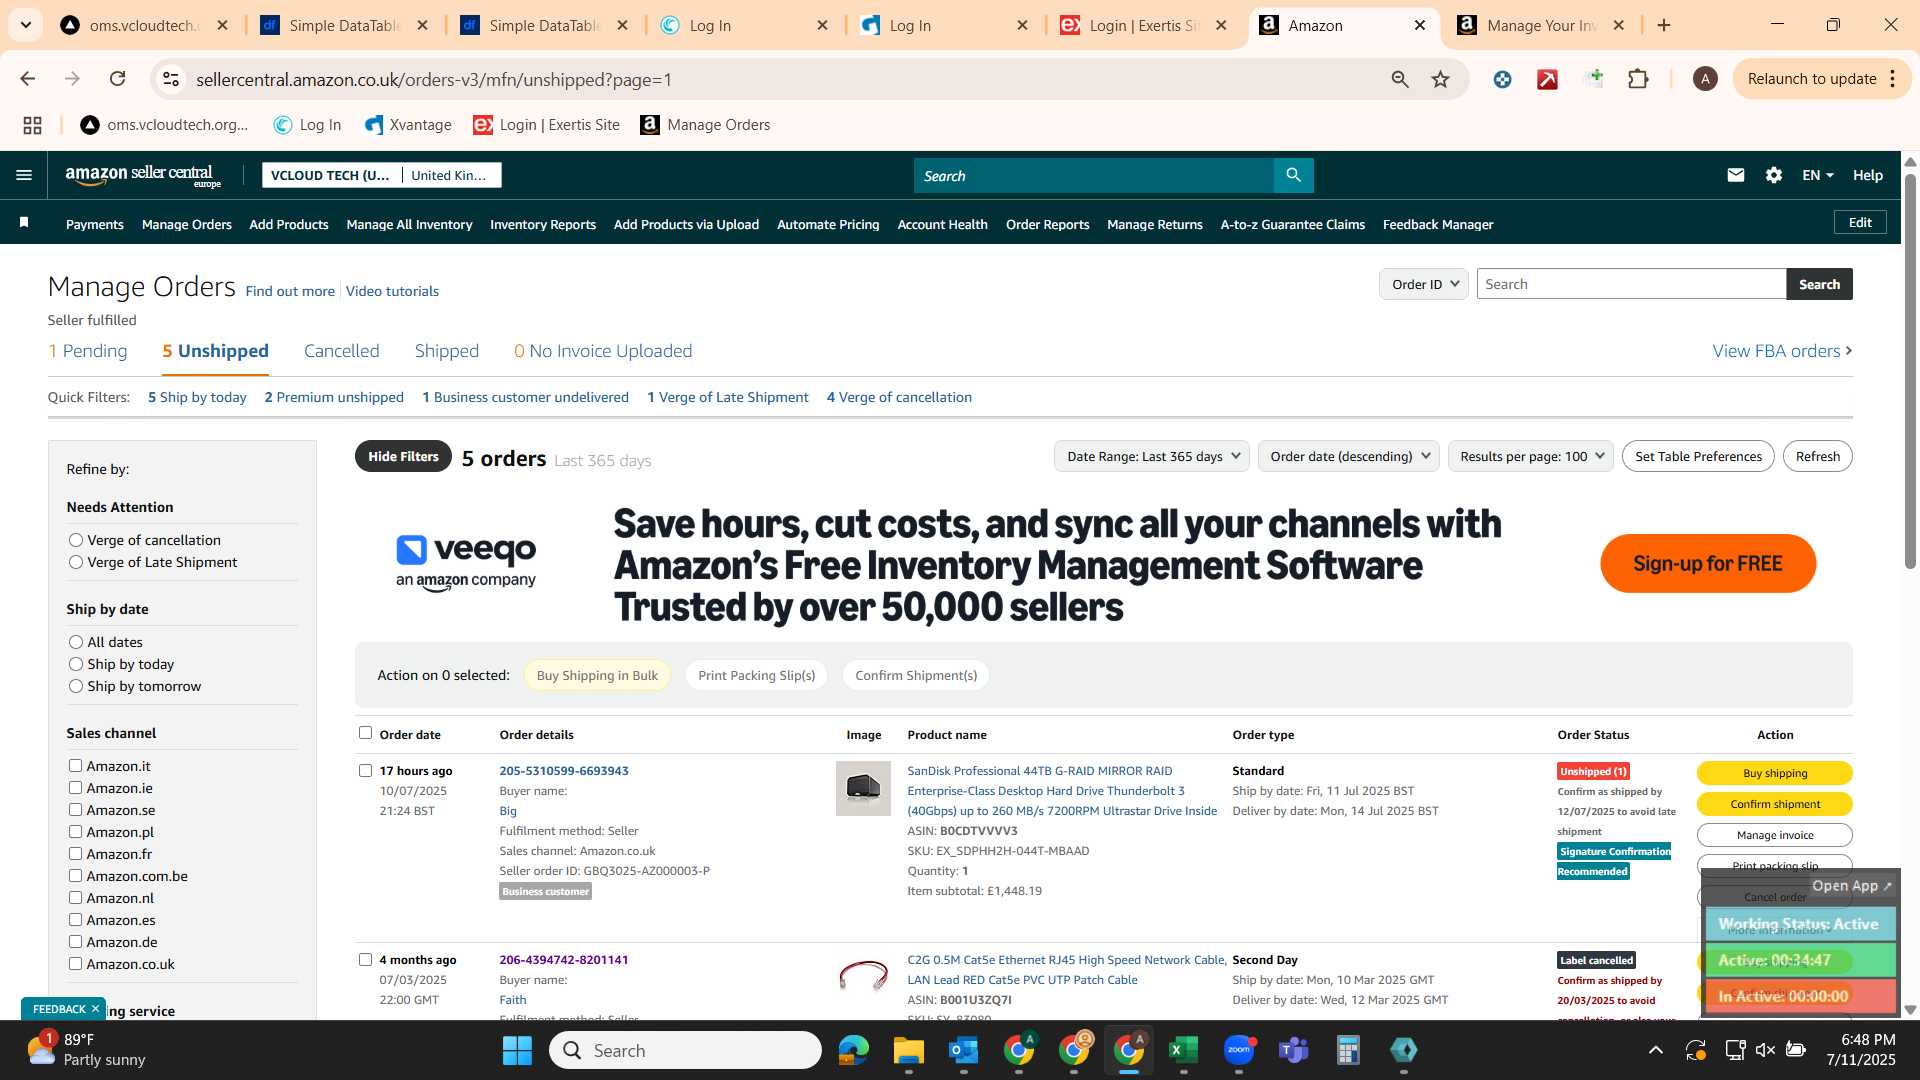The height and width of the screenshot is (1080, 1920).
Task: Switch to the Pending orders tab
Action: 88,351
